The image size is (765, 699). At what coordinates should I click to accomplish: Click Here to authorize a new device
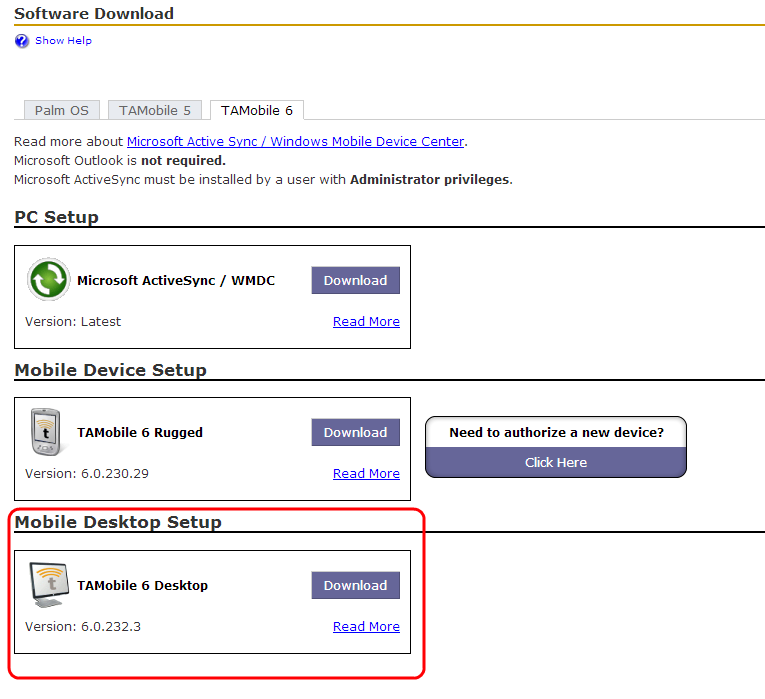[556, 462]
